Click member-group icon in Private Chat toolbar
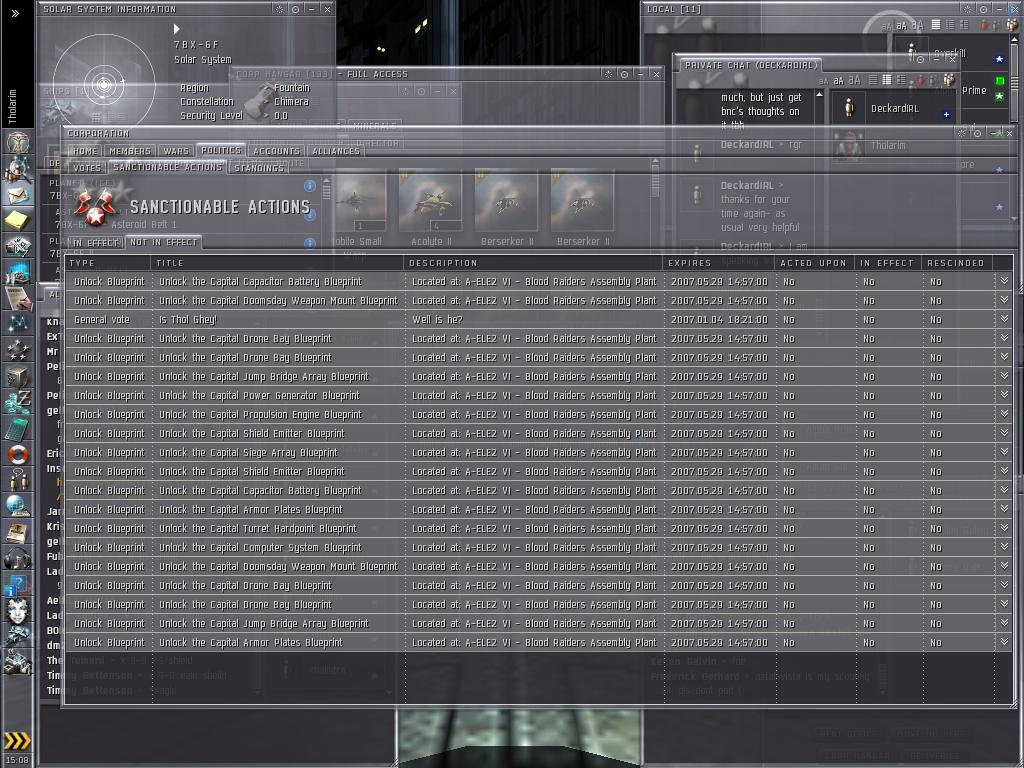The height and width of the screenshot is (768, 1024). (x=949, y=80)
